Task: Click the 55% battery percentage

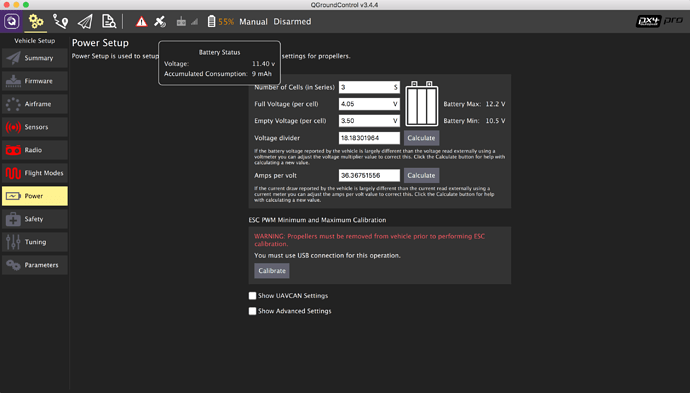Action: coord(226,22)
